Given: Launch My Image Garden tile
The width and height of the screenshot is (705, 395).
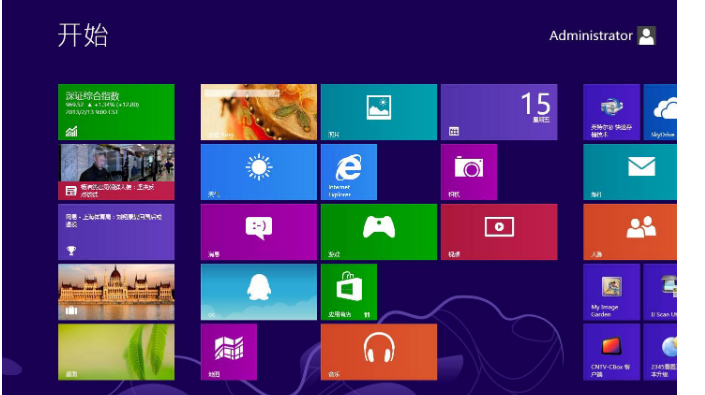Looking at the screenshot, I should [x=611, y=292].
